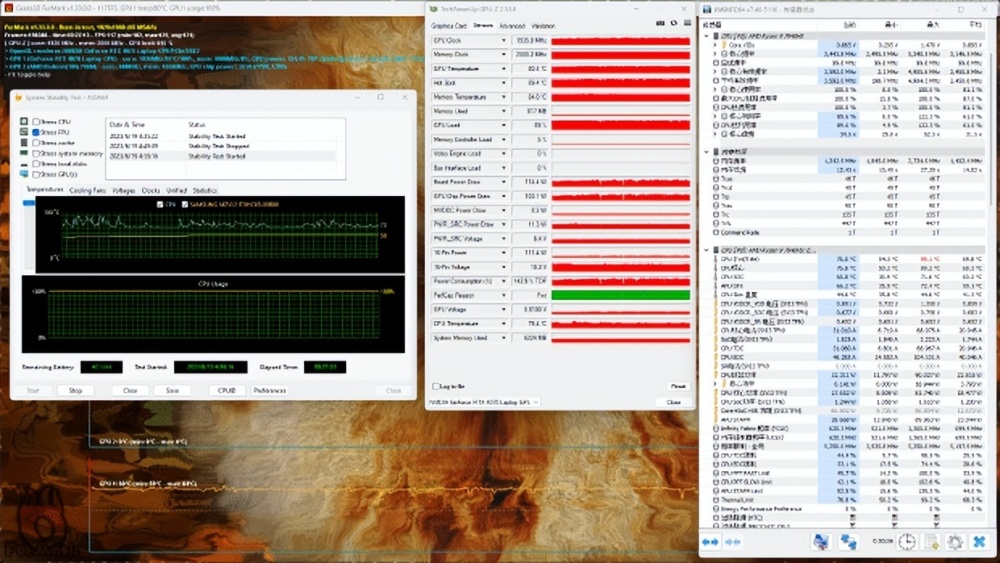Open the GPU Load sensor dropdown
Screen dimensions: 1000x563
503,125
